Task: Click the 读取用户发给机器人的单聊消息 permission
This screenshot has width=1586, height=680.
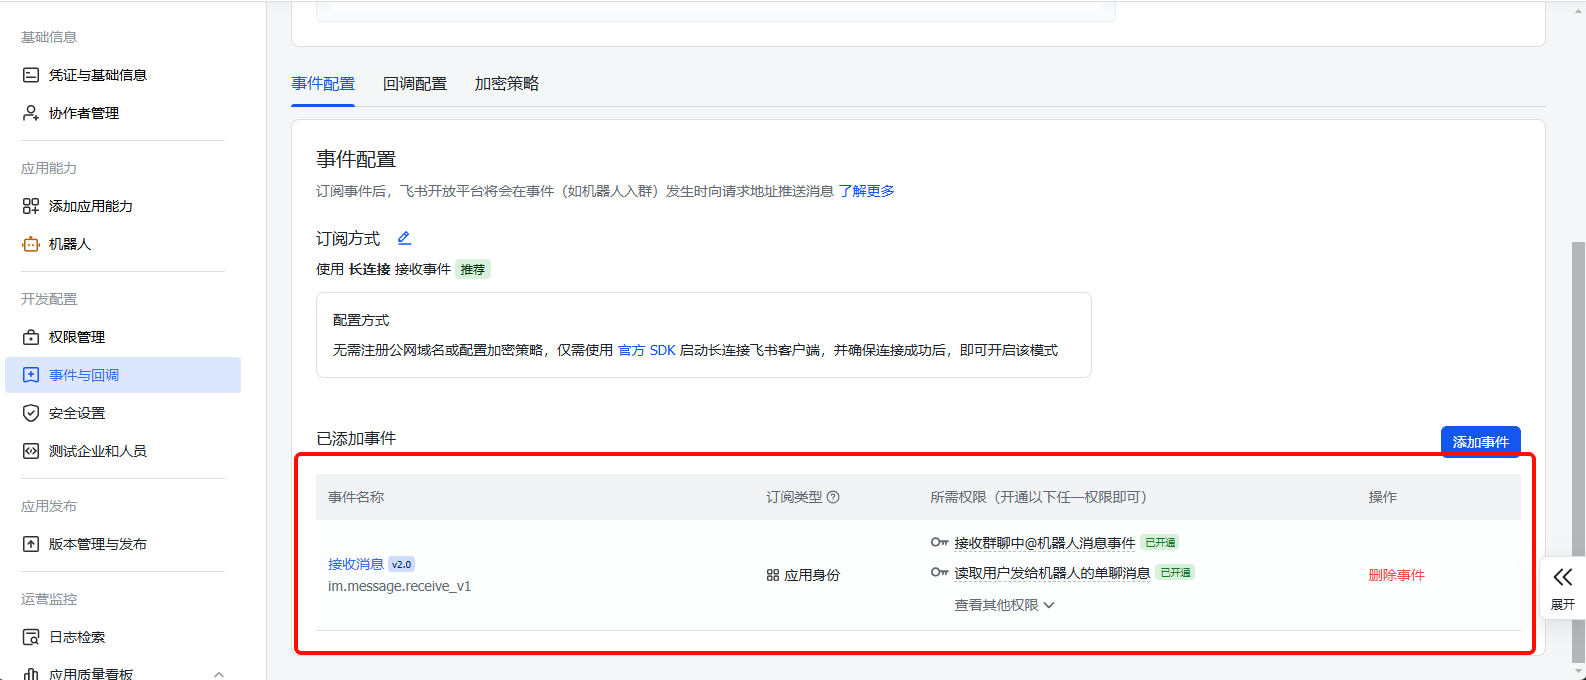Action: tap(1052, 573)
